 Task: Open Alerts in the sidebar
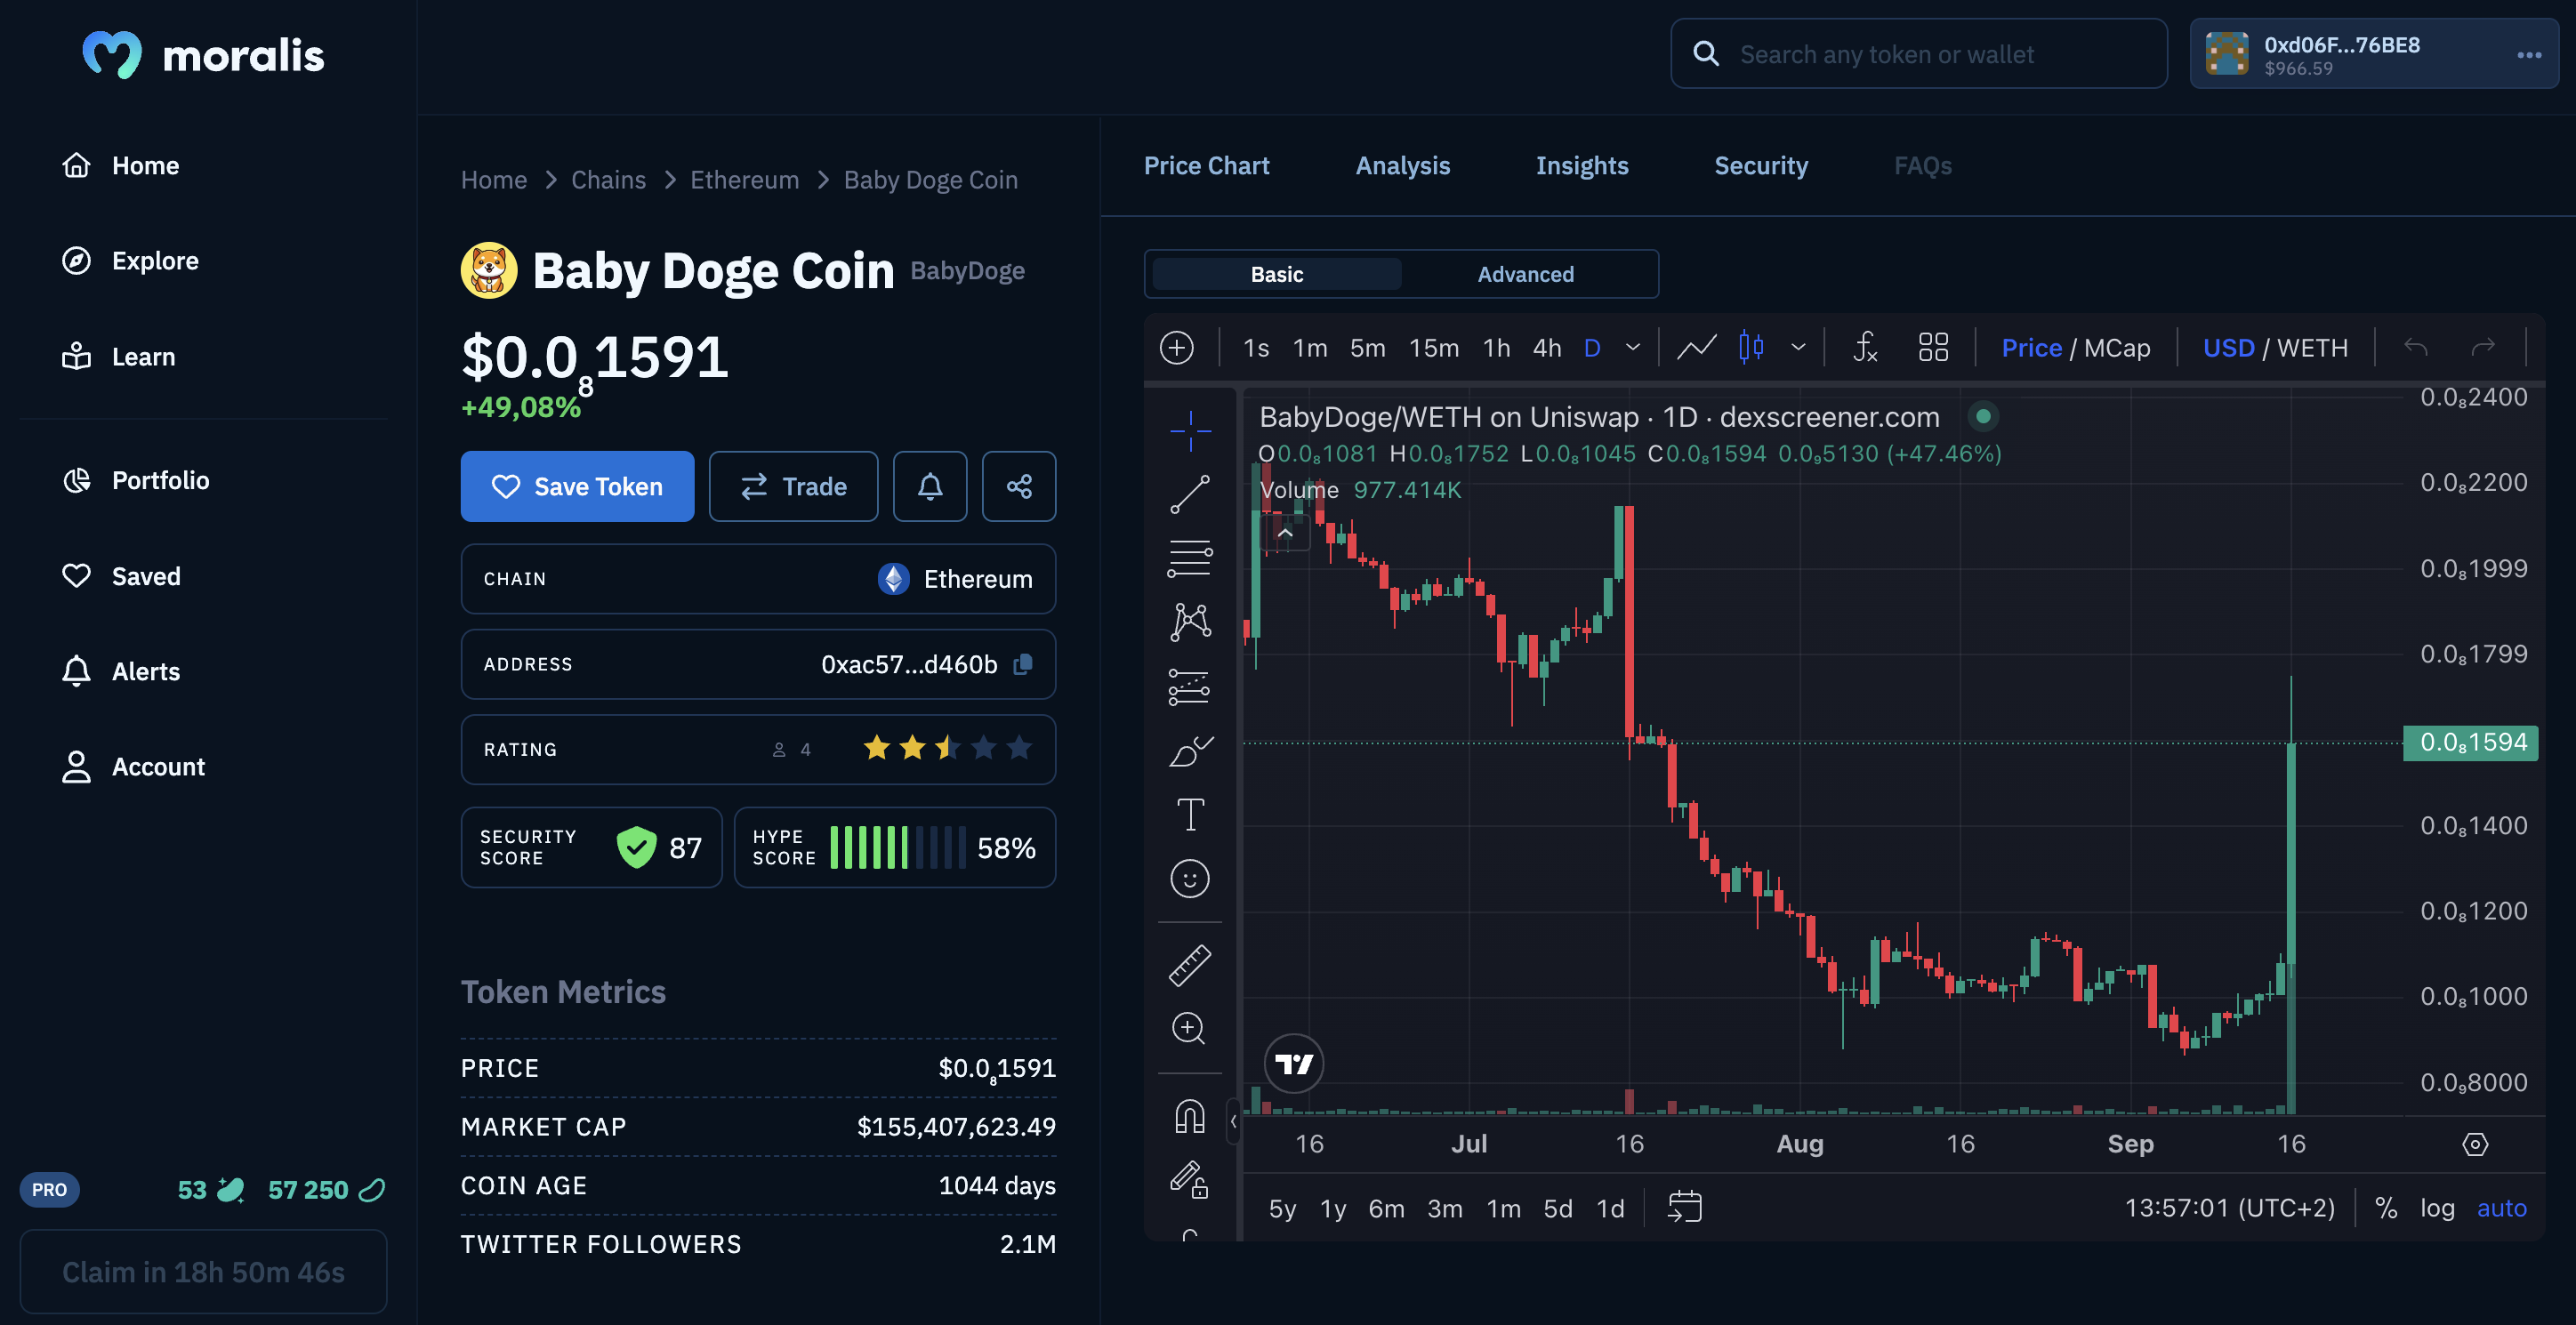[x=121, y=672]
